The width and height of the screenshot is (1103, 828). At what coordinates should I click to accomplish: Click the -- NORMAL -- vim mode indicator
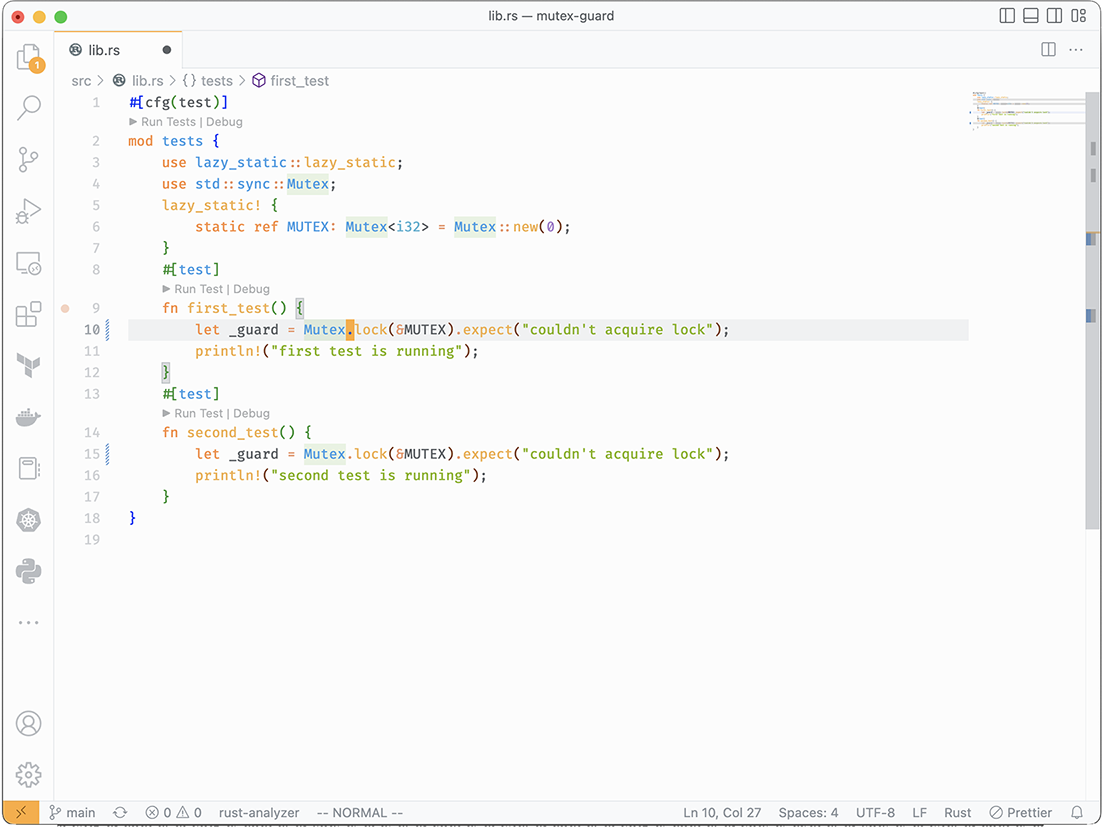tap(359, 813)
